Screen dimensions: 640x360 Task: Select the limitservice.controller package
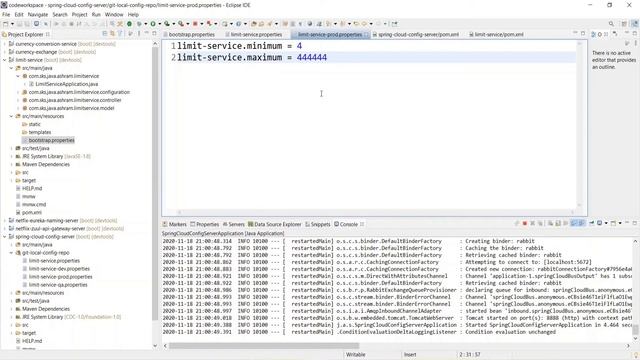coord(75,100)
